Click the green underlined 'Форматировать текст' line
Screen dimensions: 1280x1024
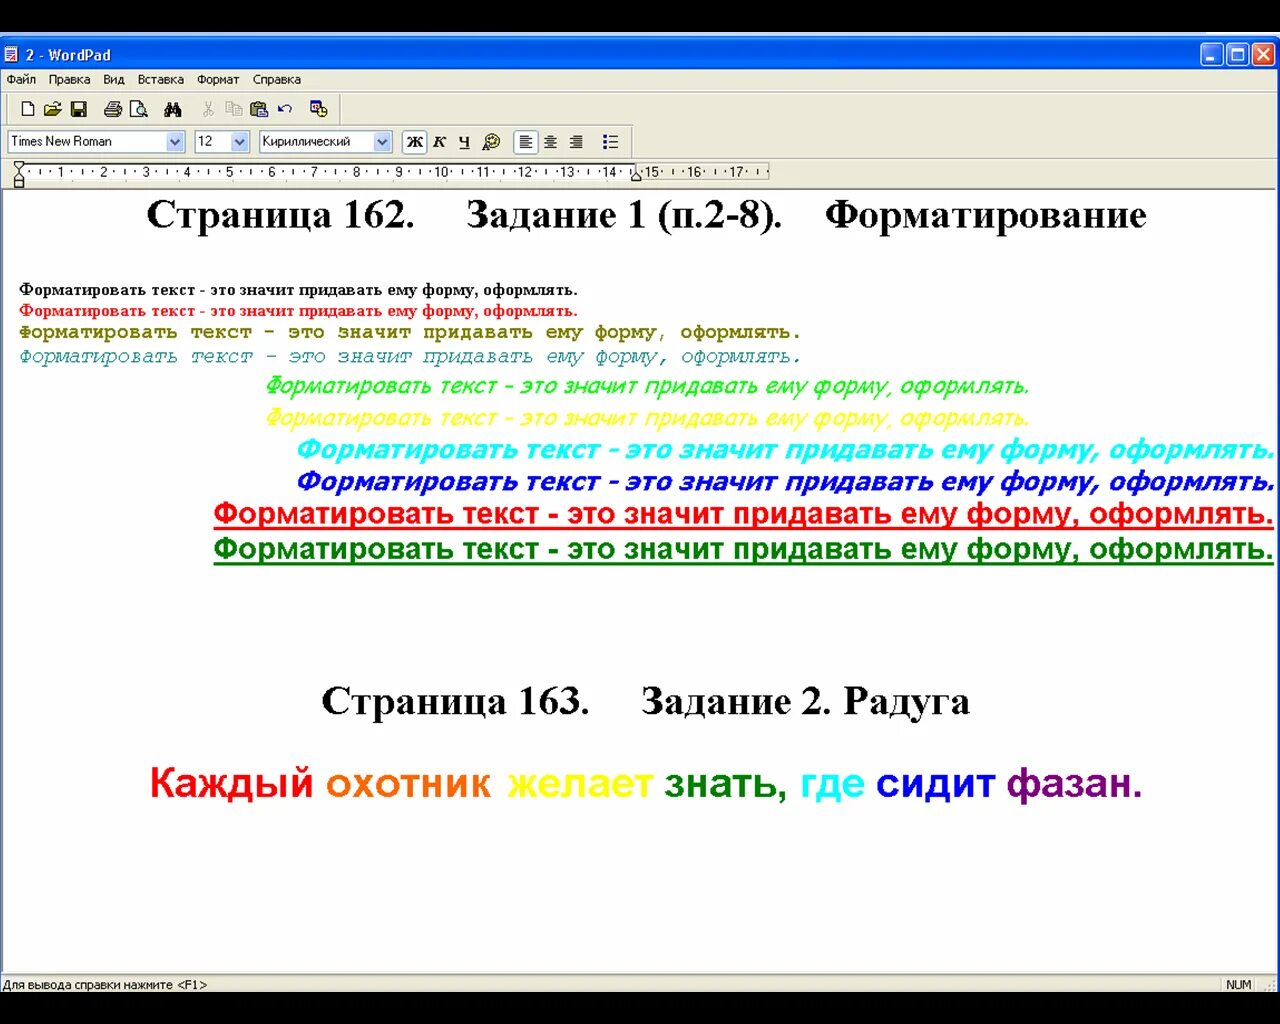click(744, 549)
